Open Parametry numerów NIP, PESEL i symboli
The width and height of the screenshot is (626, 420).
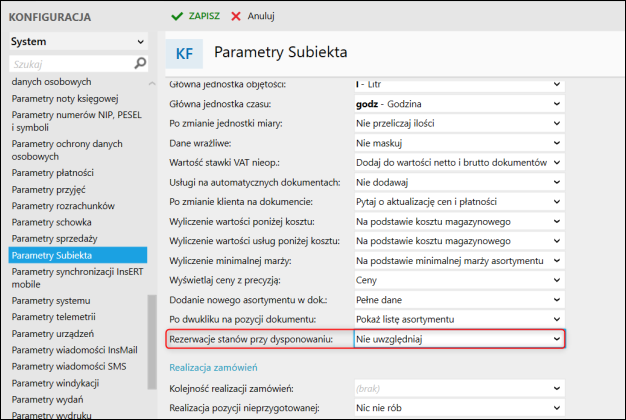tap(77, 121)
